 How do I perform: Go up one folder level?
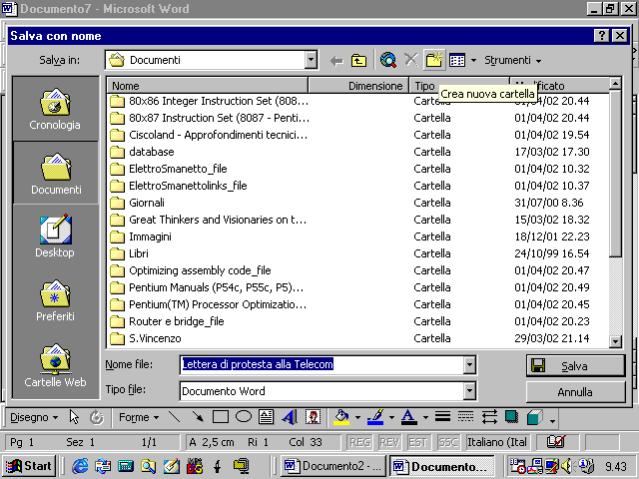pos(359,61)
